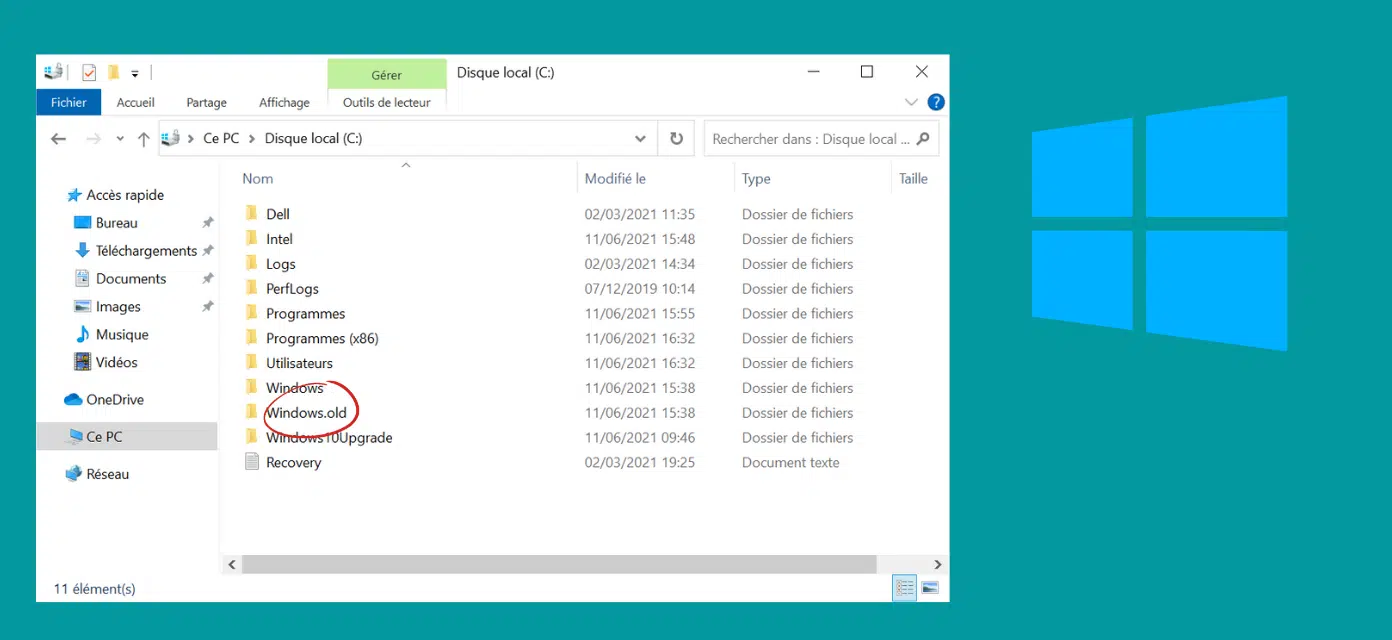Switch to the Affichage tab
Viewport: 1392px width, 640px height.
point(284,102)
